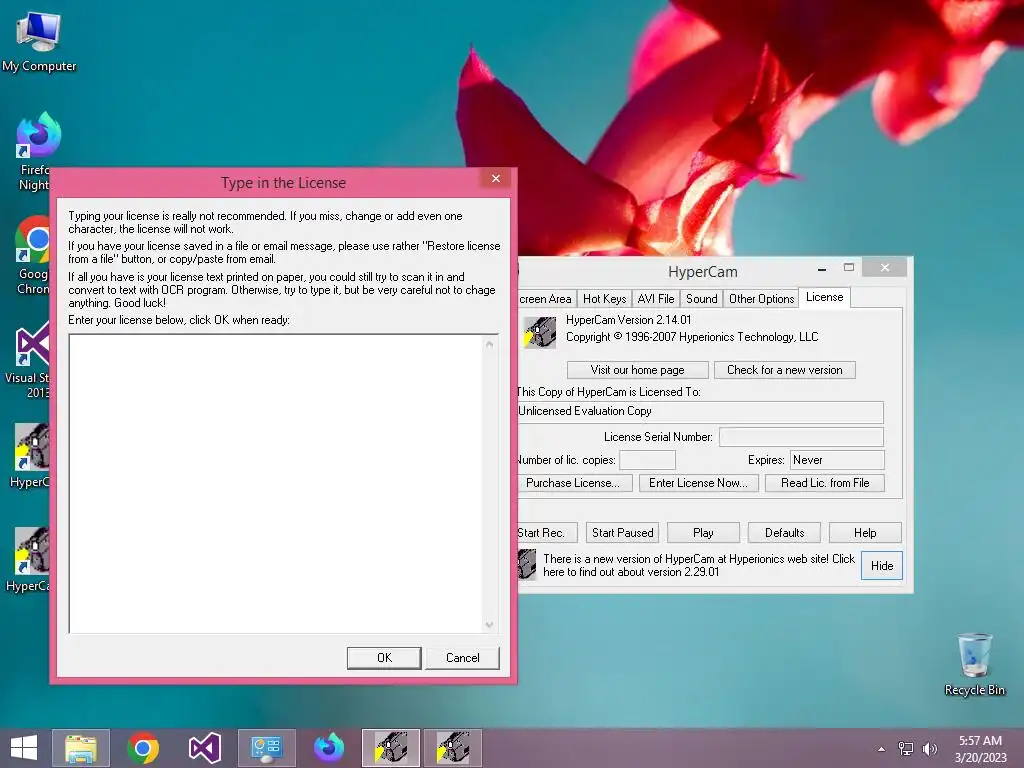Switch to second HyperCam taskbar window

[453, 748]
